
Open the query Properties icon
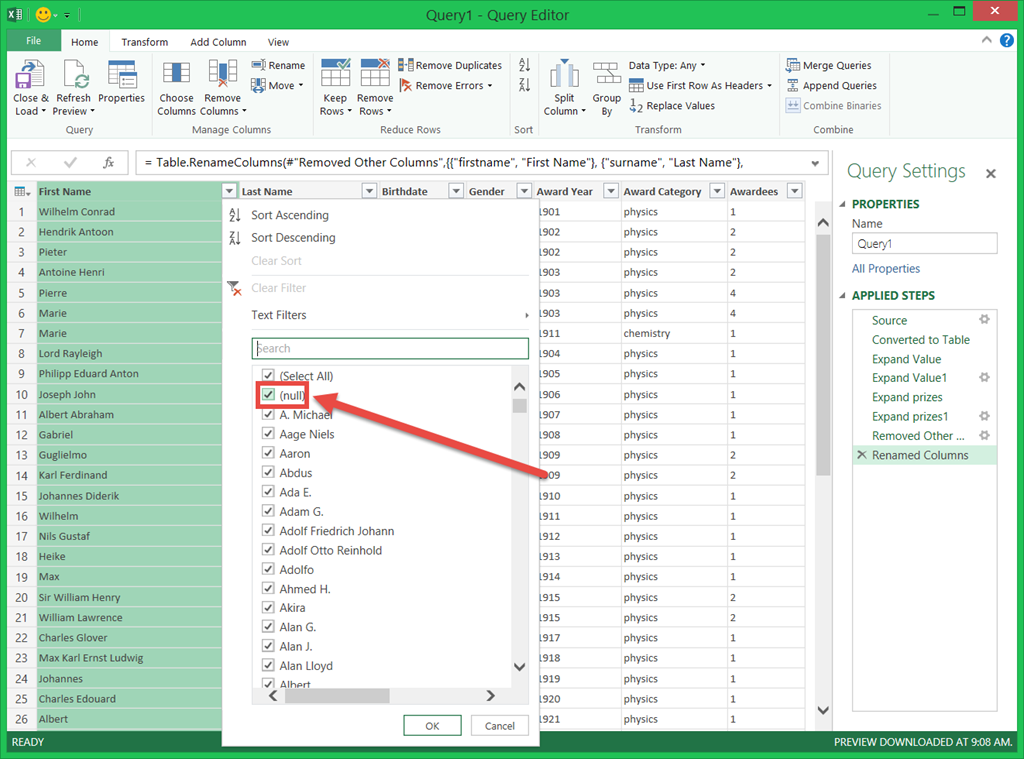point(121,75)
